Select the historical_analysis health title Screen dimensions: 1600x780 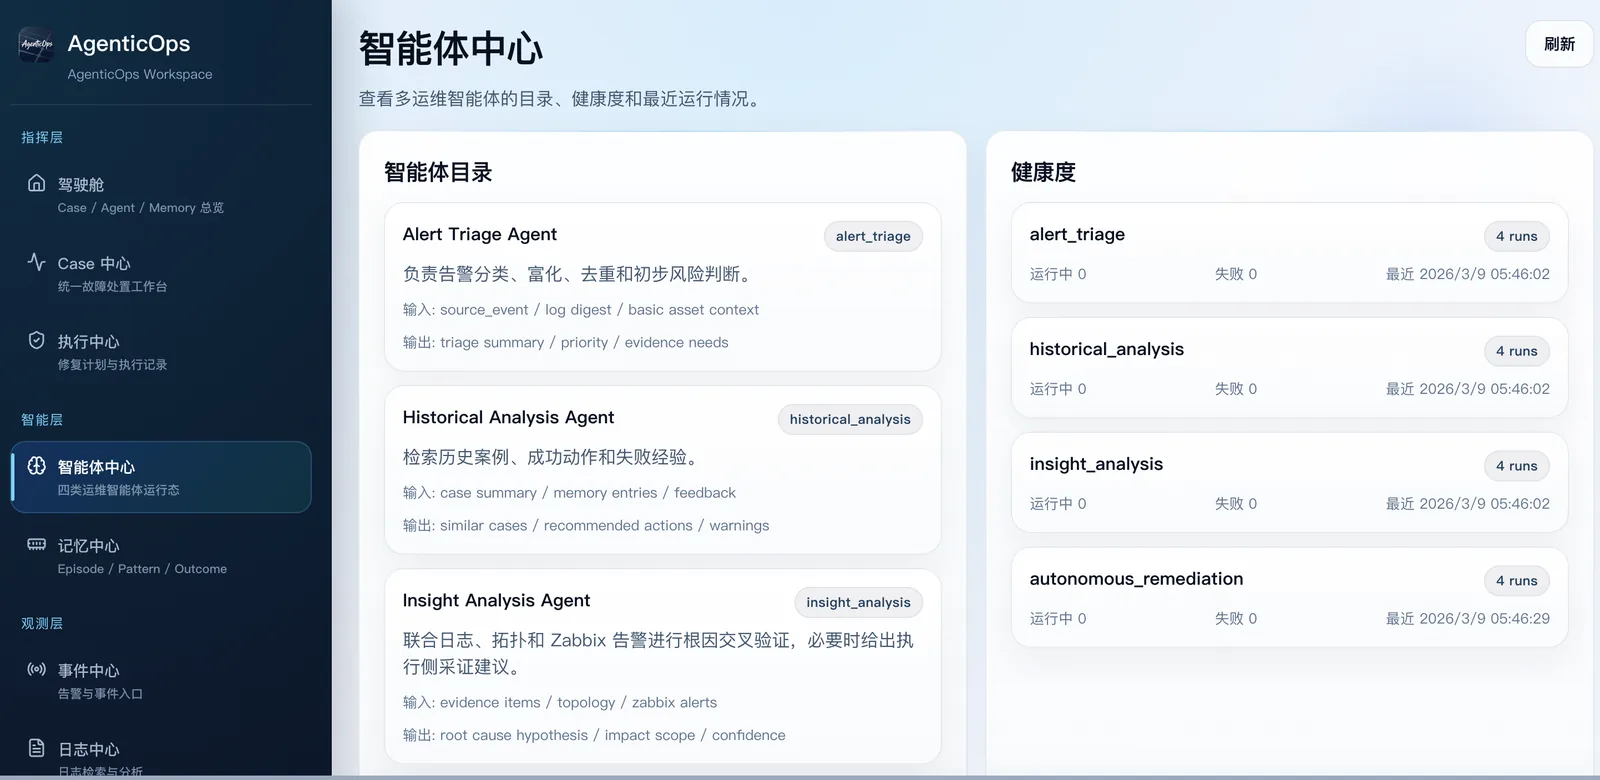tap(1106, 349)
